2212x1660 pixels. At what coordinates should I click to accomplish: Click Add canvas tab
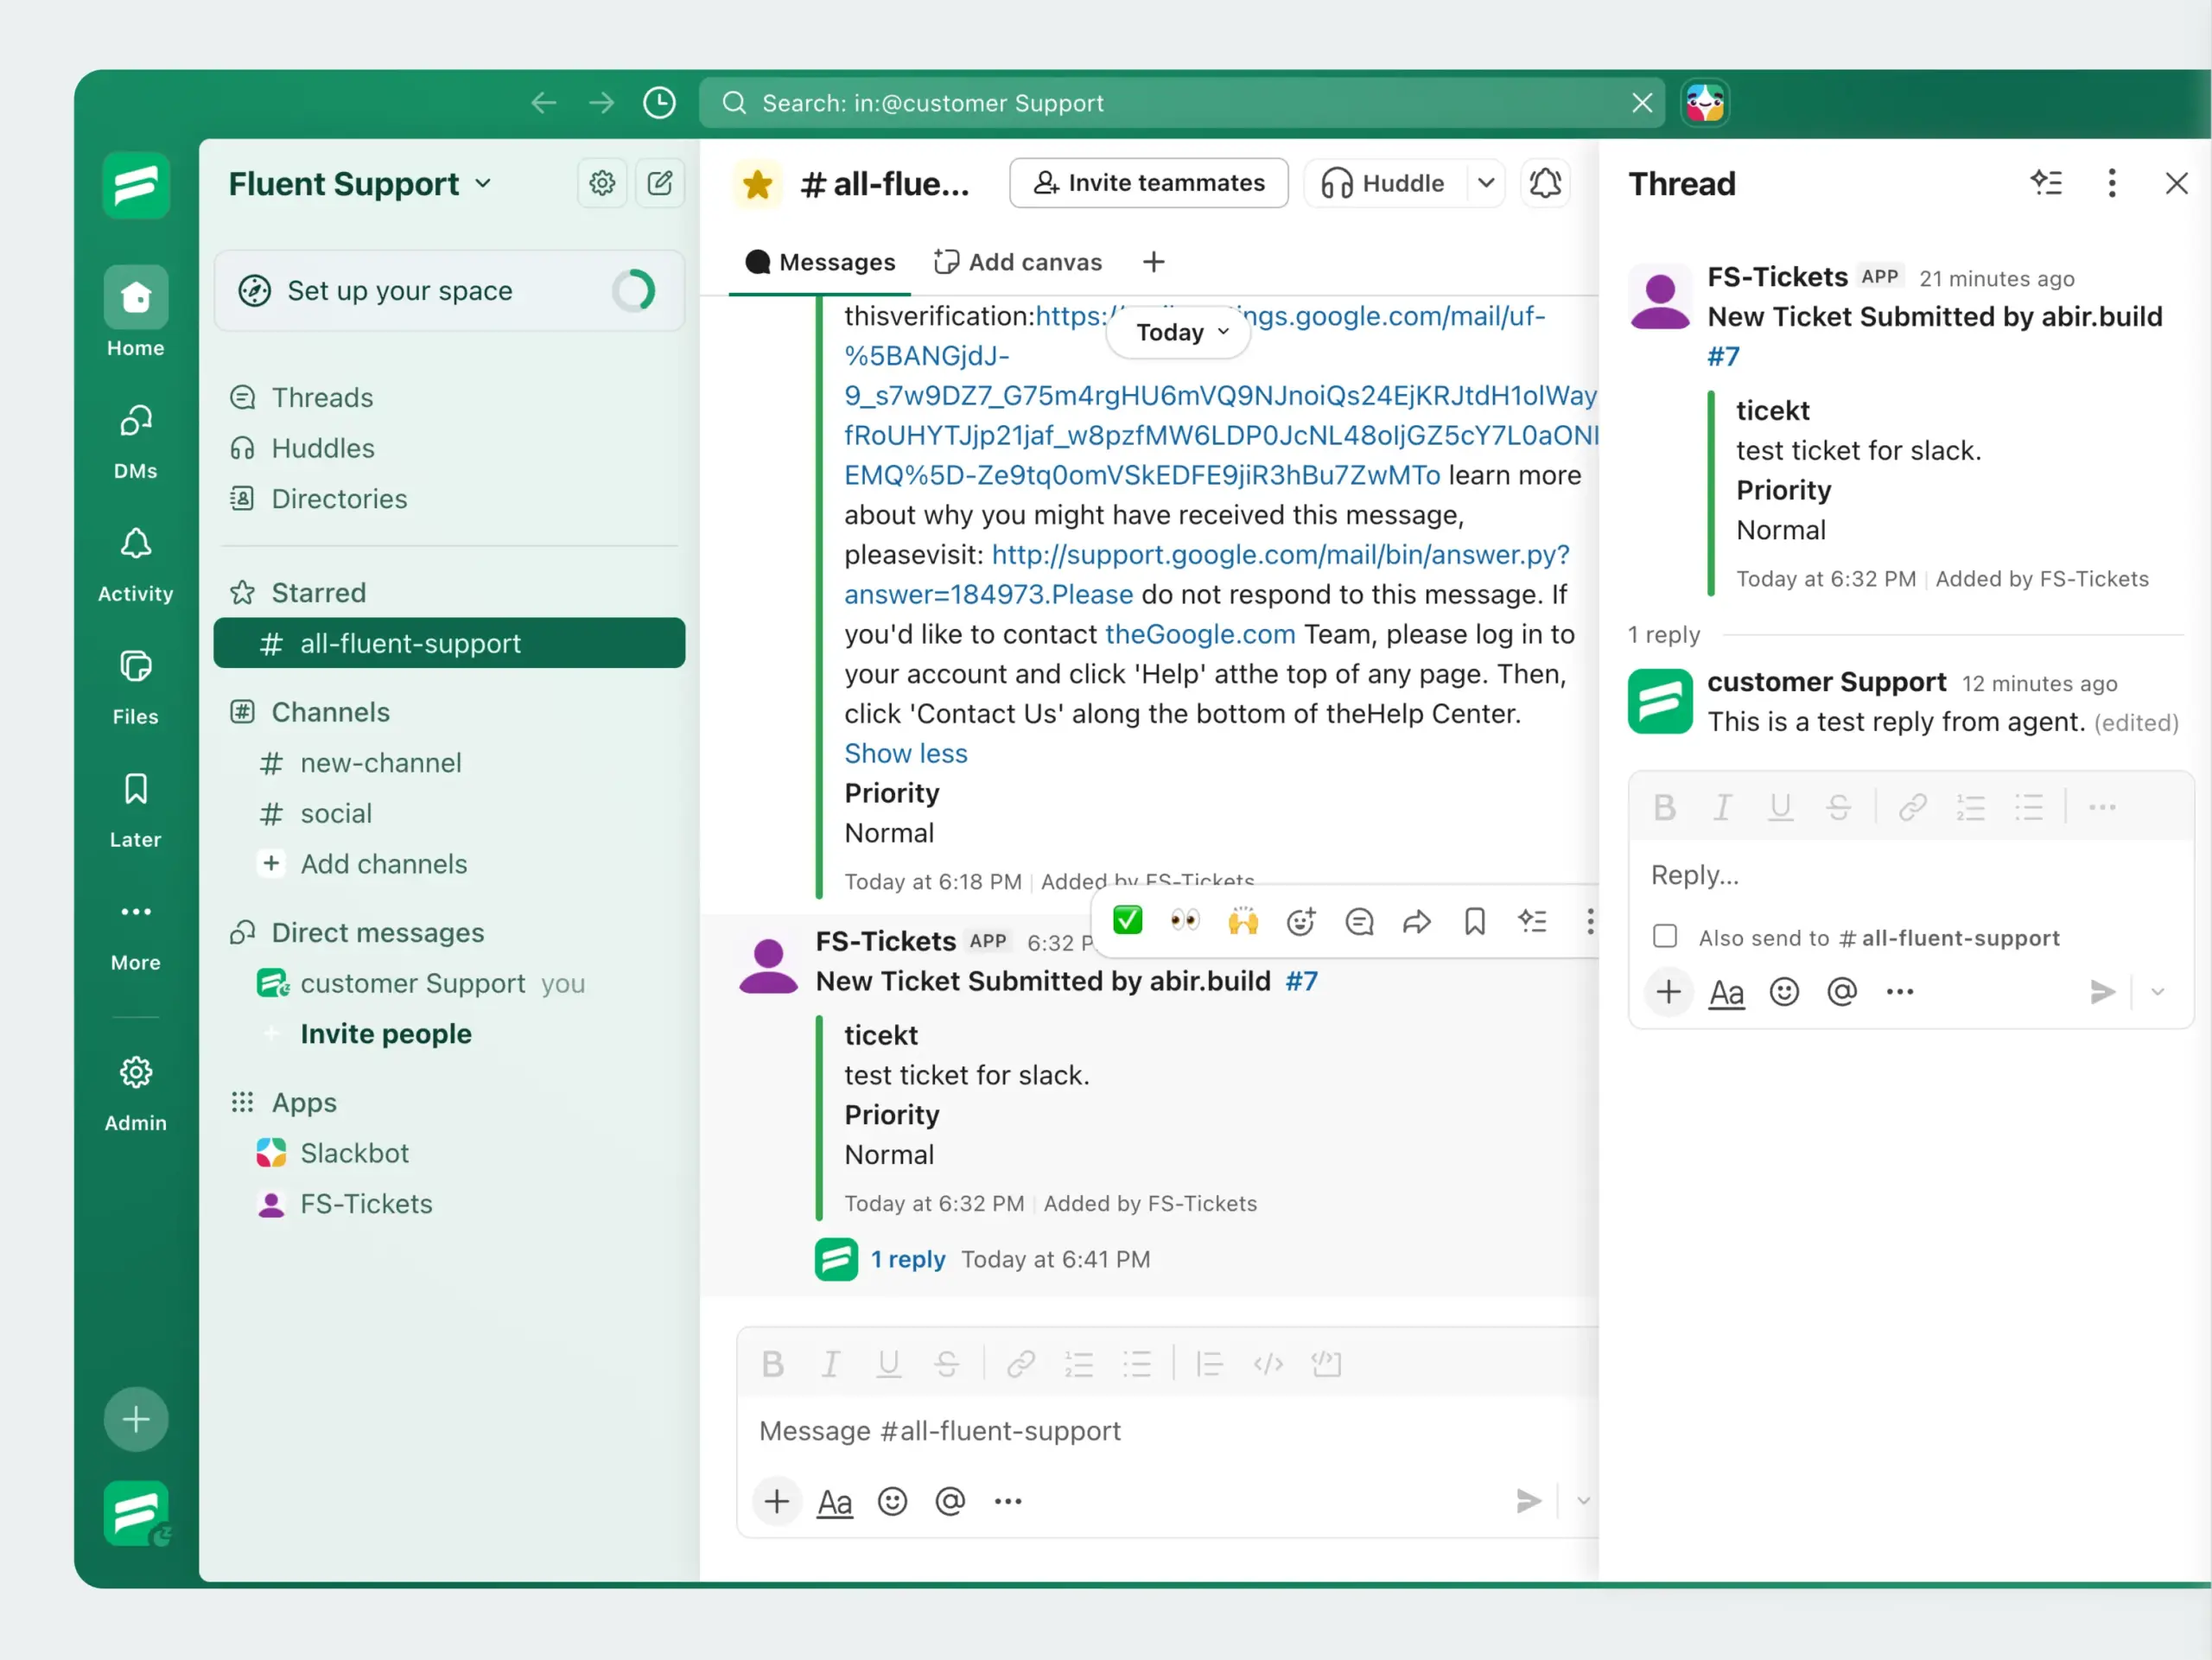tap(1017, 262)
